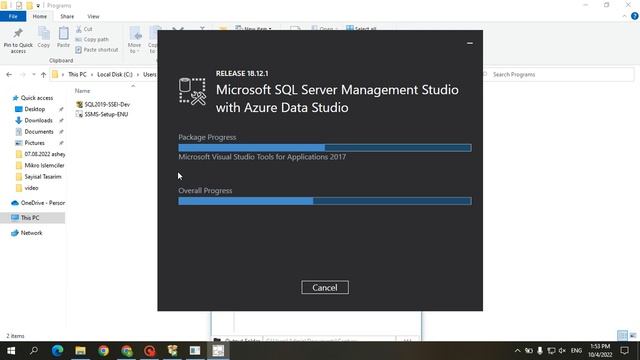Switch to the View ribbon tab
The image size is (640, 360).
click(93, 16)
